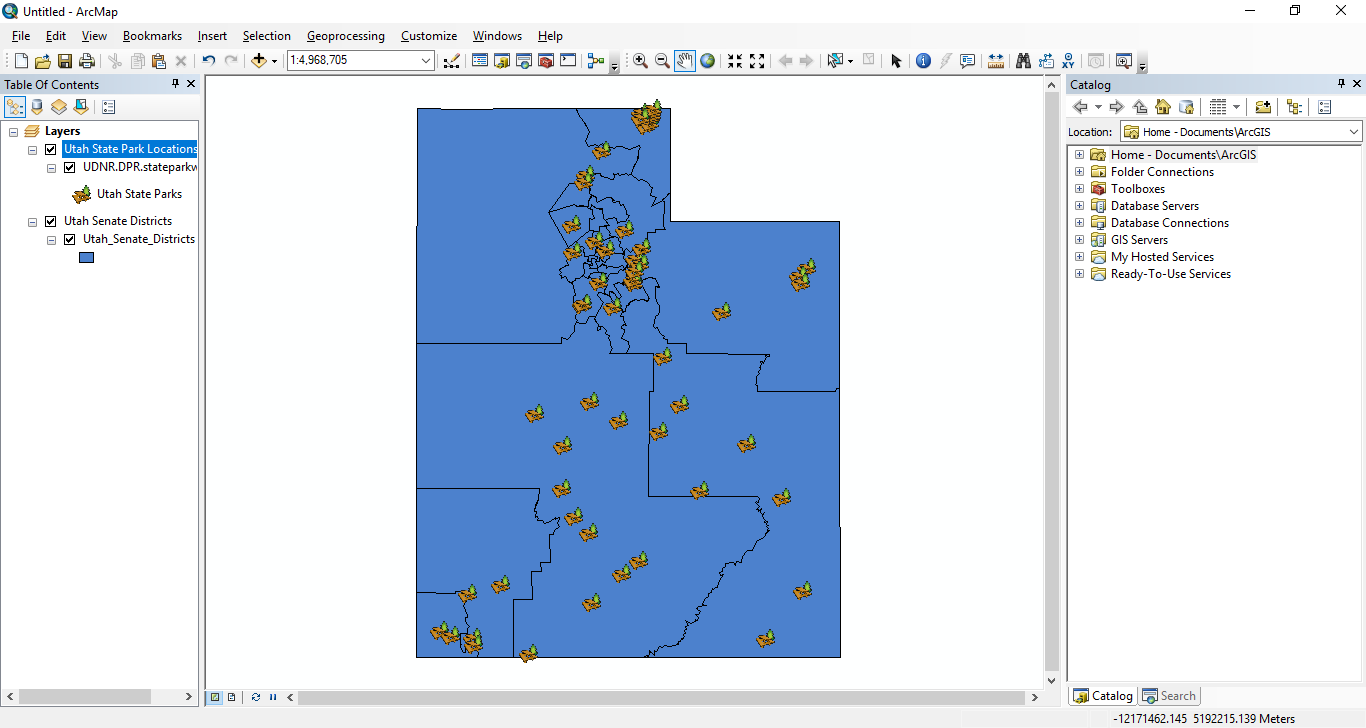Click the map vertical scrollbar
The image size is (1366, 728).
[1051, 382]
